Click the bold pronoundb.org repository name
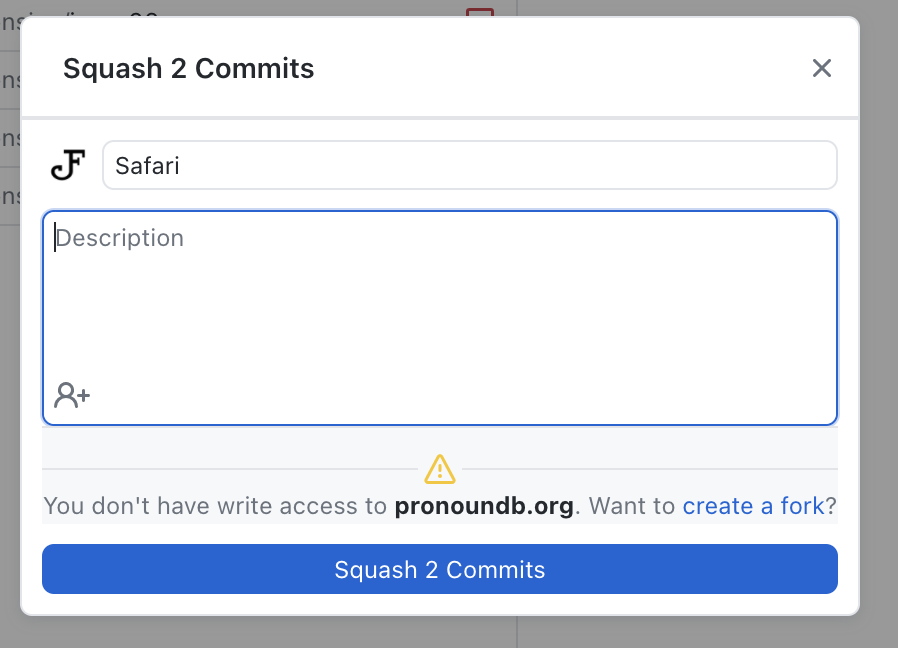The image size is (898, 648). tap(483, 506)
